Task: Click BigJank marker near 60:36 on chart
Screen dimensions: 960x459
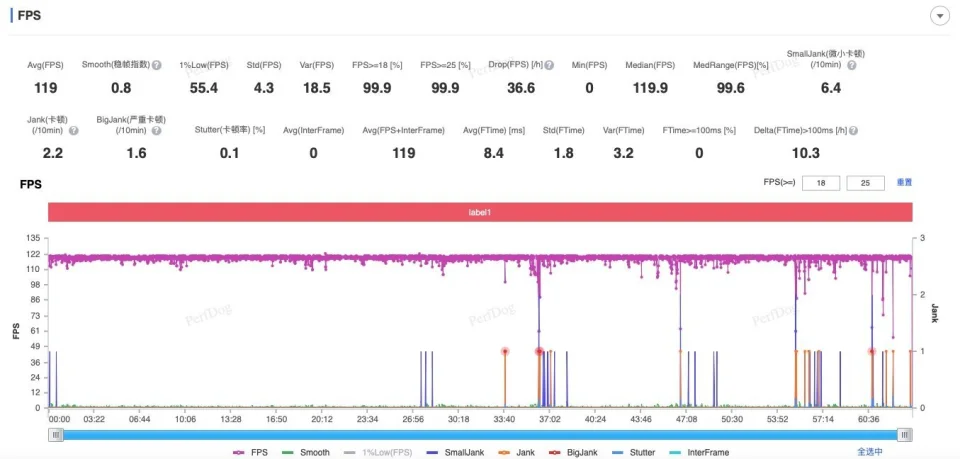Action: (x=872, y=351)
